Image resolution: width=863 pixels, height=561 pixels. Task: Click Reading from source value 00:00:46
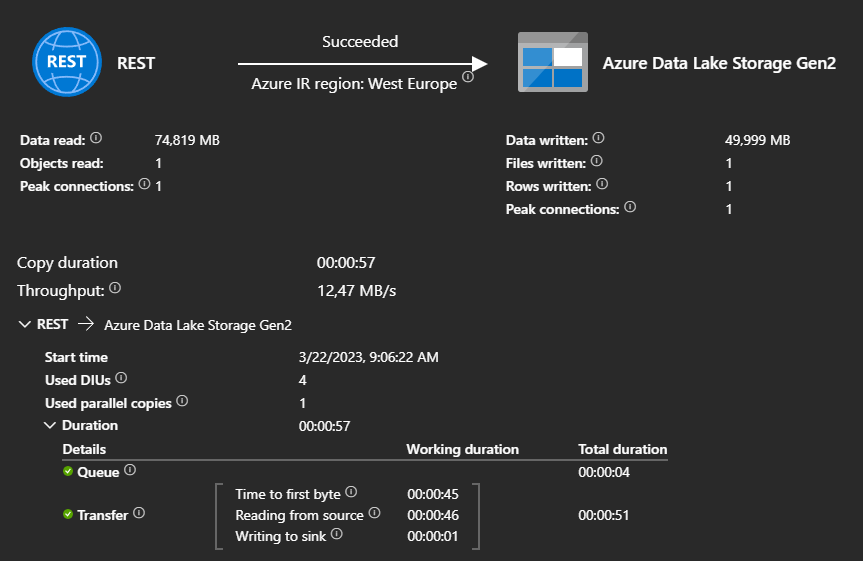pos(433,515)
